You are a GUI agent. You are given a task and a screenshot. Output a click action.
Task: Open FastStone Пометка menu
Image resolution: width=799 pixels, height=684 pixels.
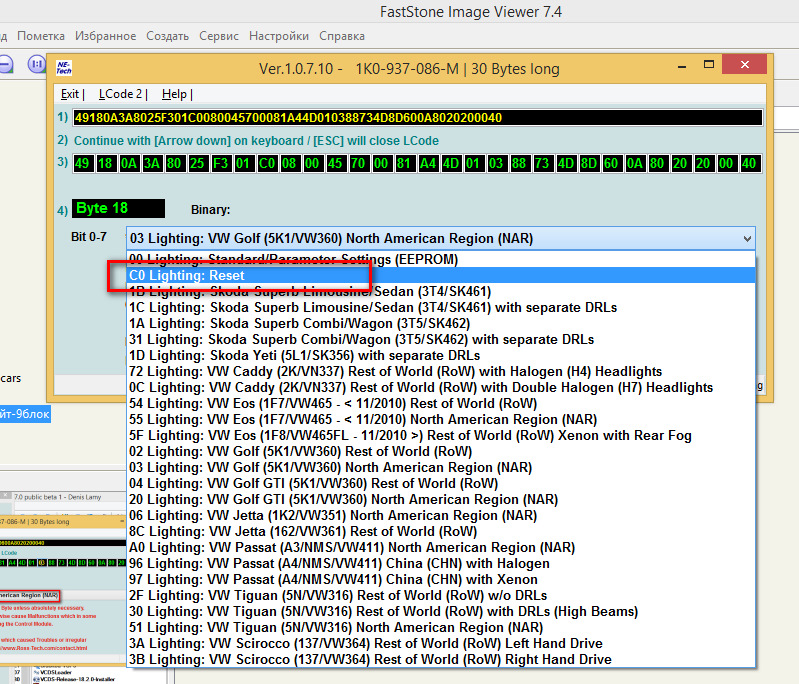click(41, 36)
